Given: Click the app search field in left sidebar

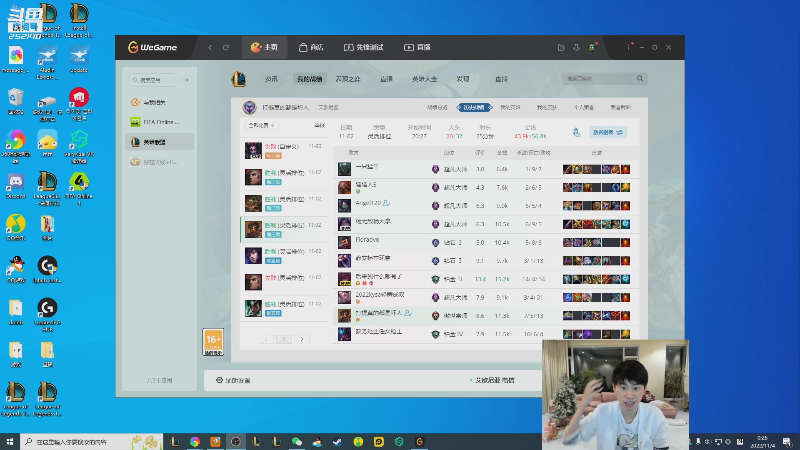Looking at the screenshot, I should coord(154,80).
